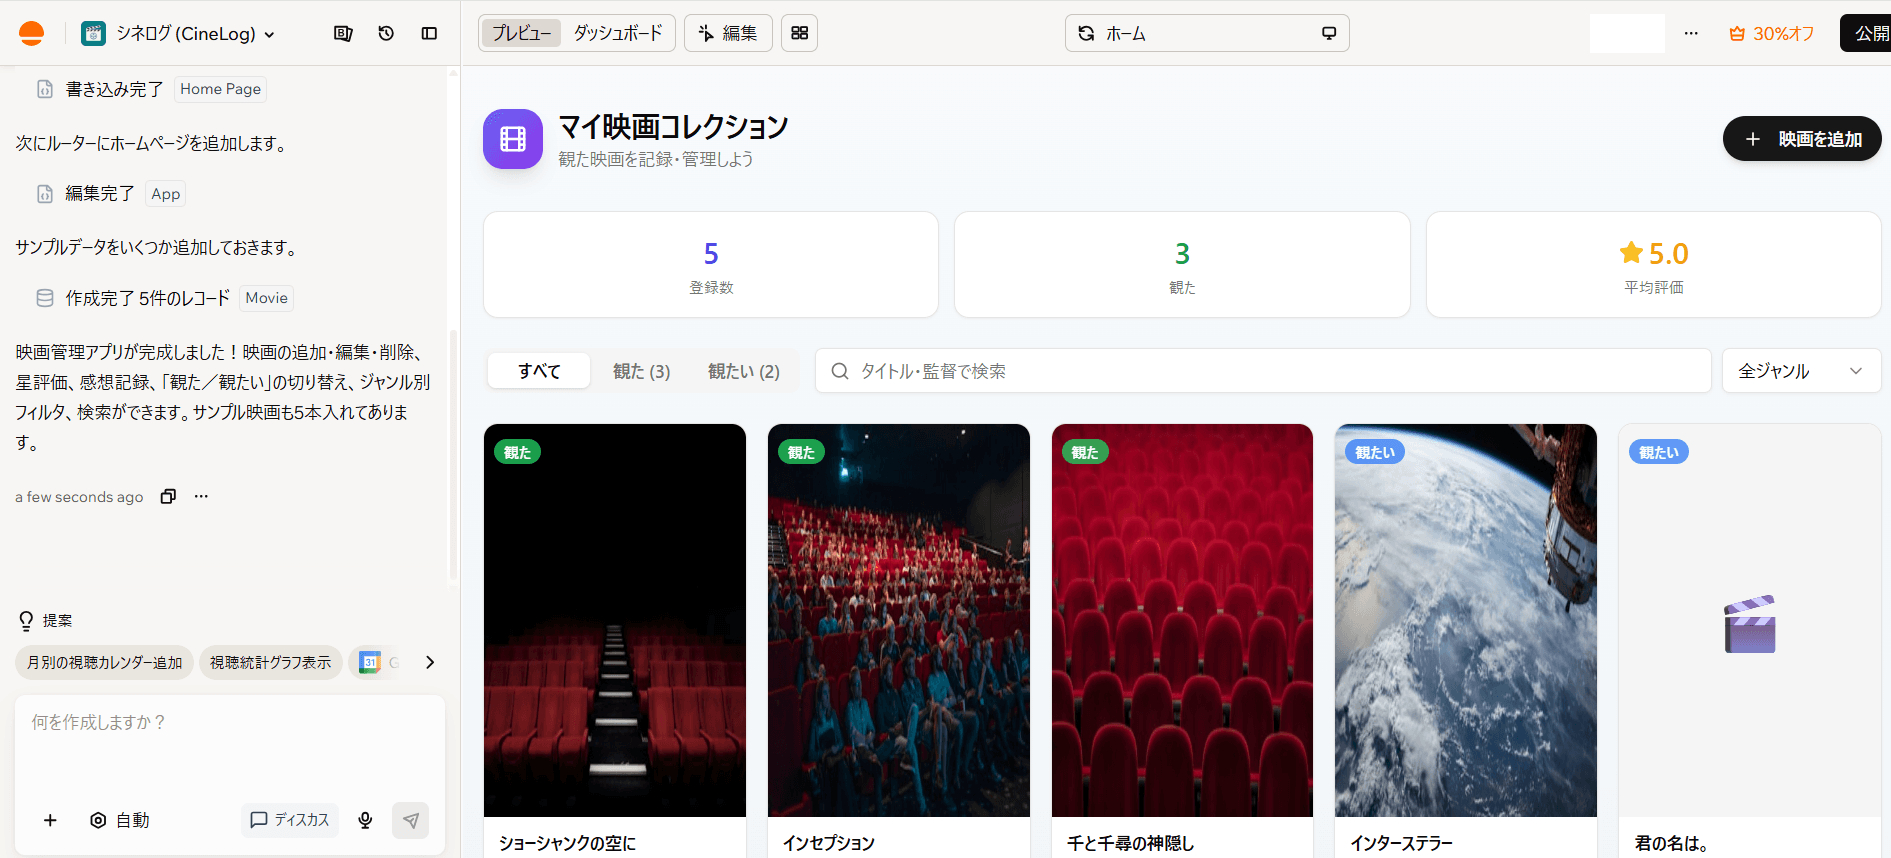Click 観た badge on 千と千尋の神隠し card
This screenshot has width=1891, height=858.
pyautogui.click(x=1085, y=452)
